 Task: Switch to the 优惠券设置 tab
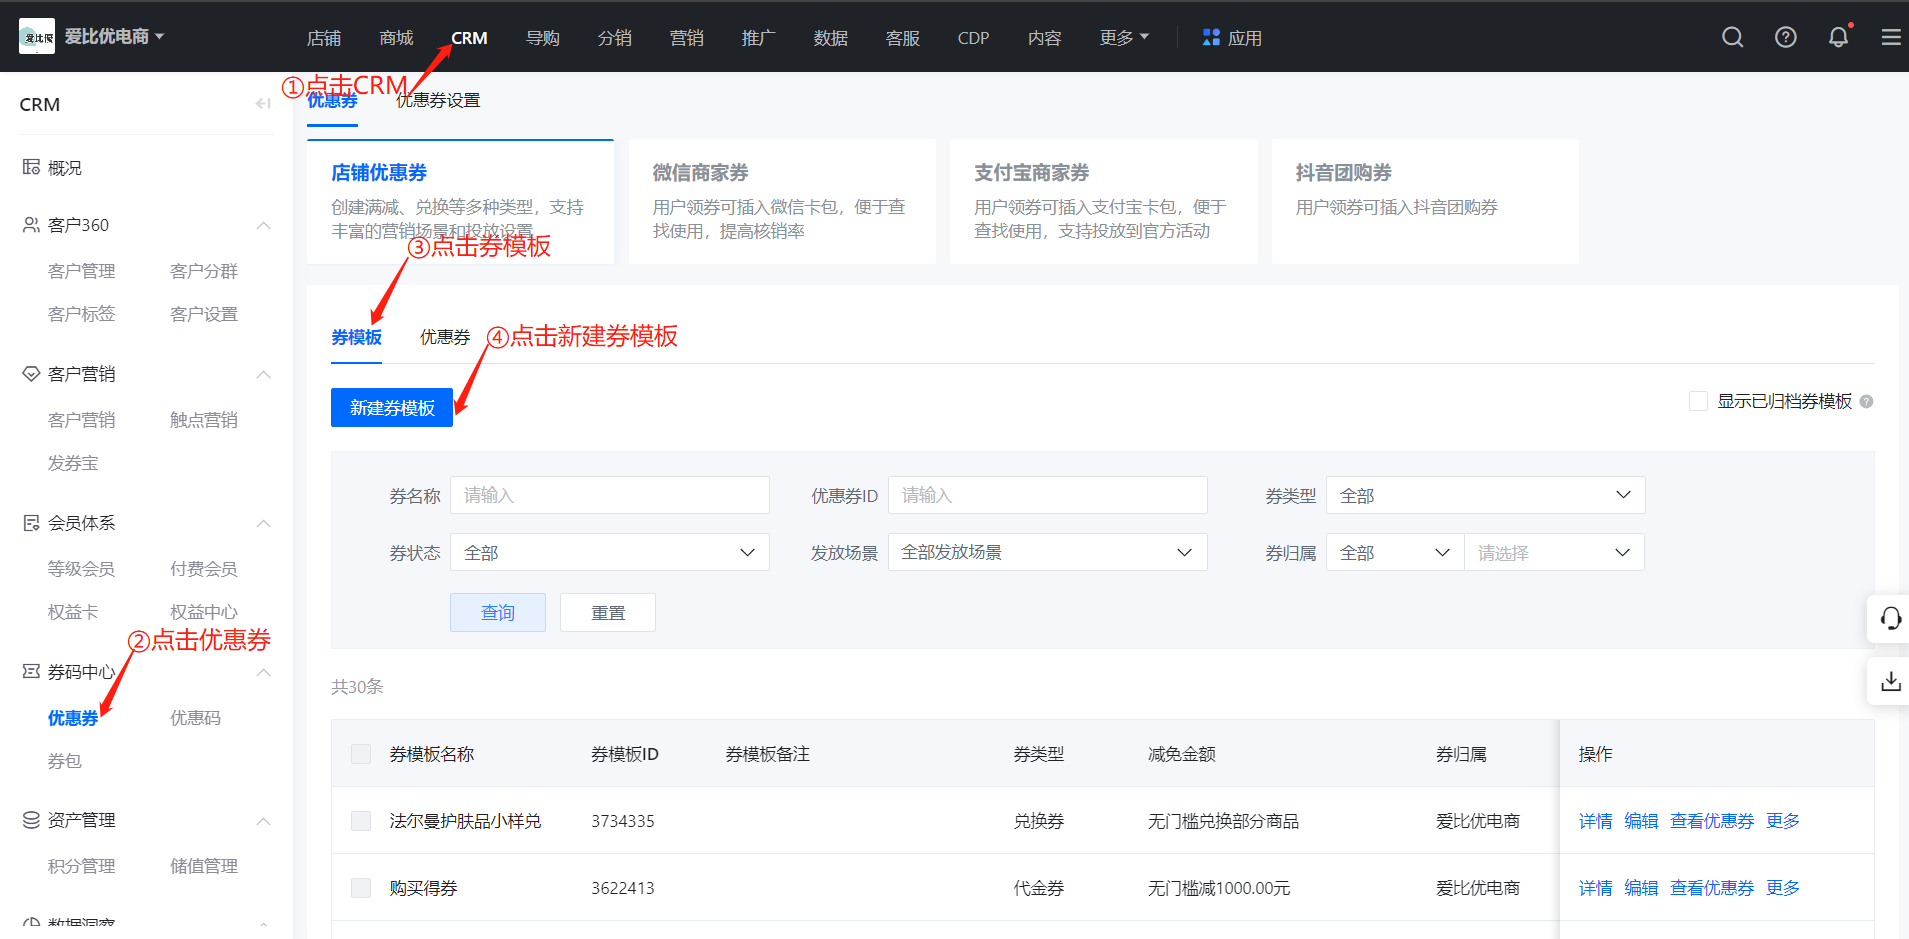tap(438, 100)
